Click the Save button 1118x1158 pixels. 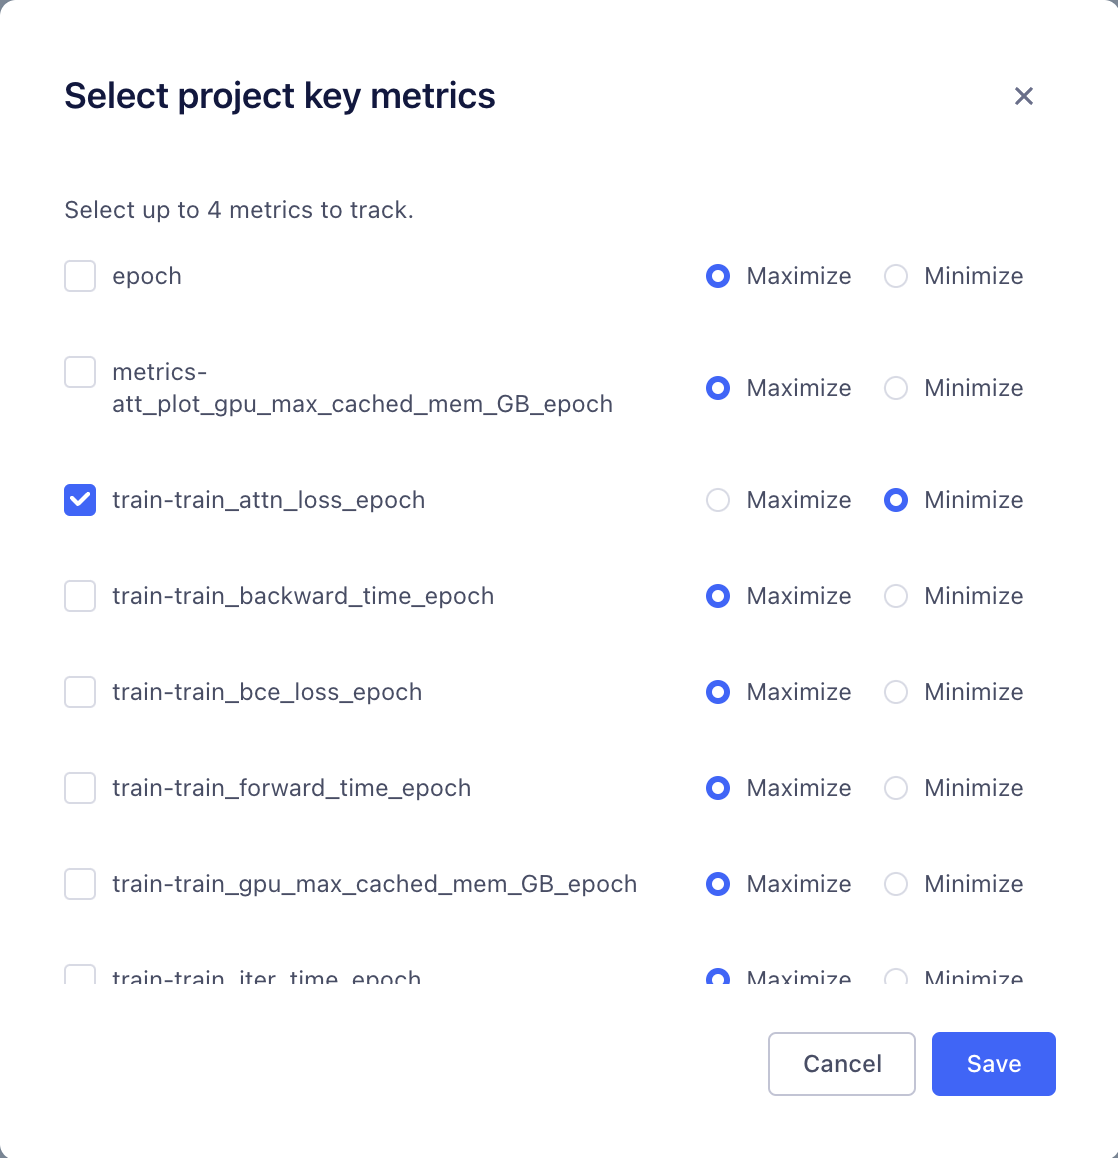[x=993, y=1063]
